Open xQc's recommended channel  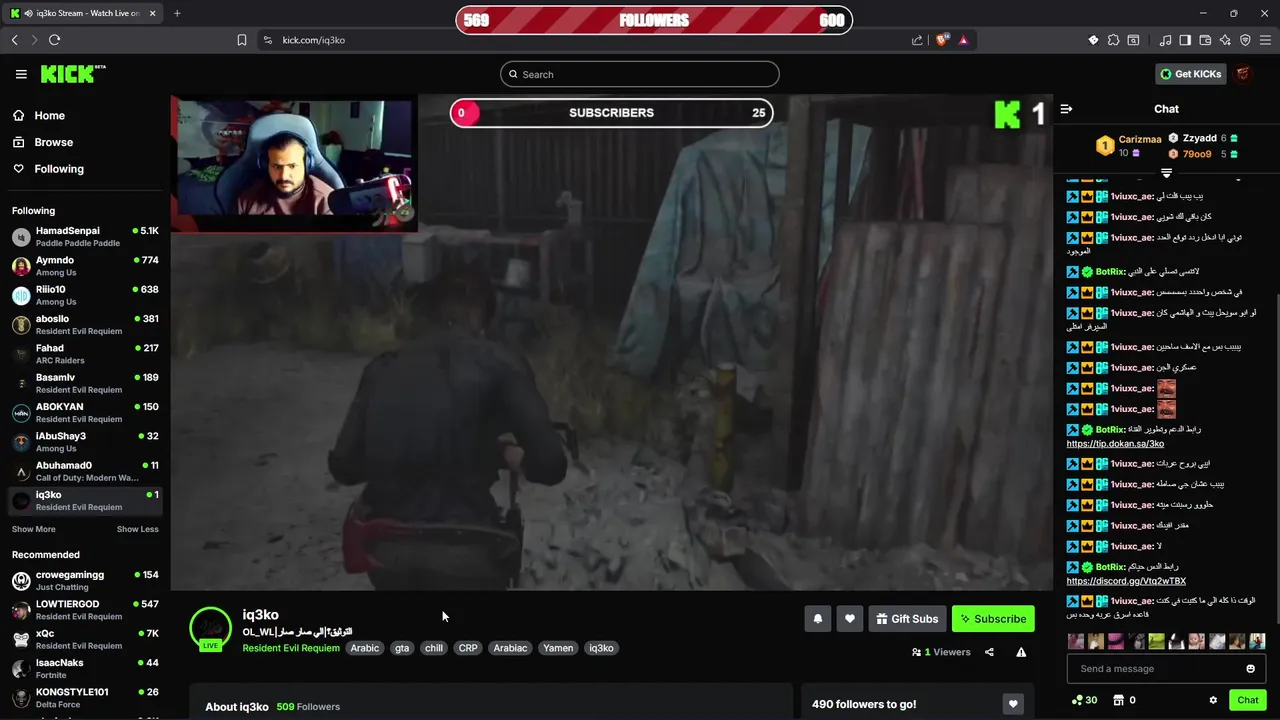(x=85, y=639)
